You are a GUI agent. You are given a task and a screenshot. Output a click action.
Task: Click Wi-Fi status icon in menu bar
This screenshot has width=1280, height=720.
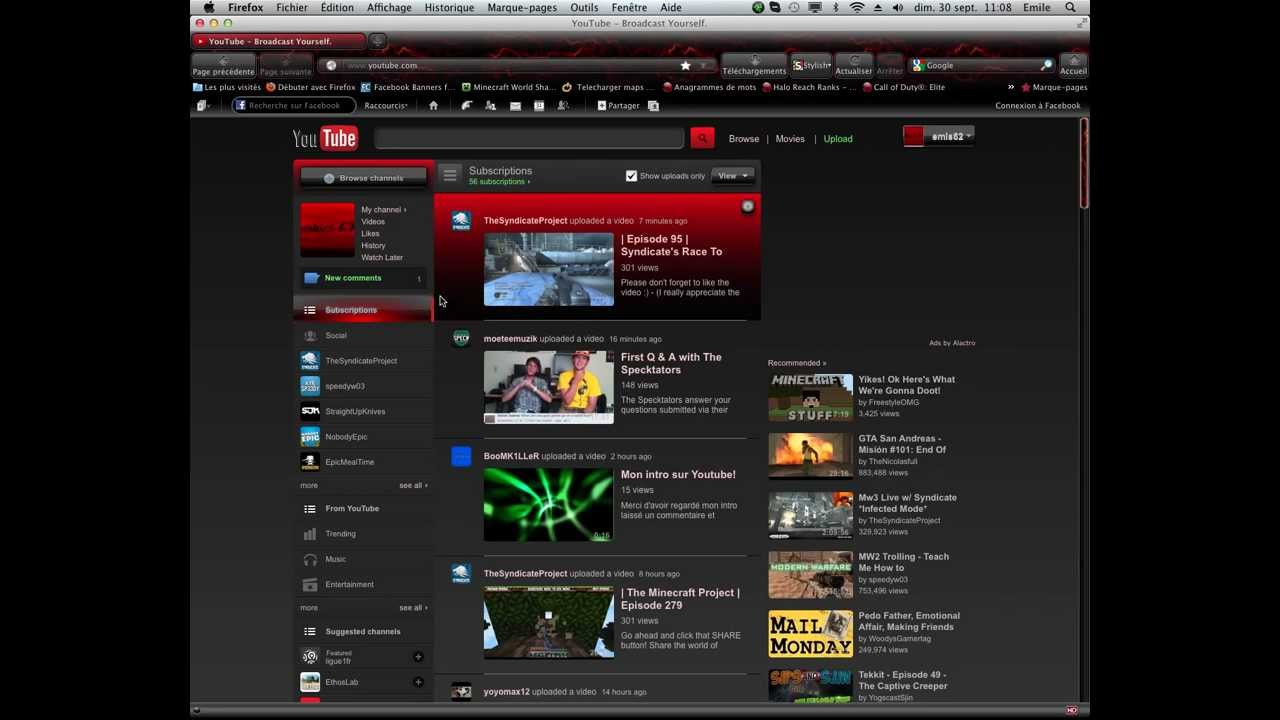coord(857,8)
